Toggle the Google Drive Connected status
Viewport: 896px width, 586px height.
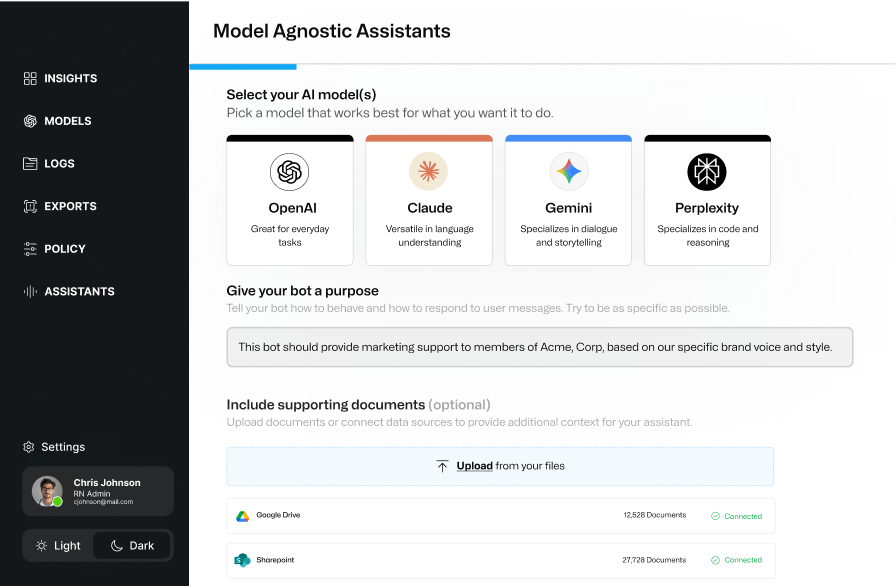tap(737, 516)
